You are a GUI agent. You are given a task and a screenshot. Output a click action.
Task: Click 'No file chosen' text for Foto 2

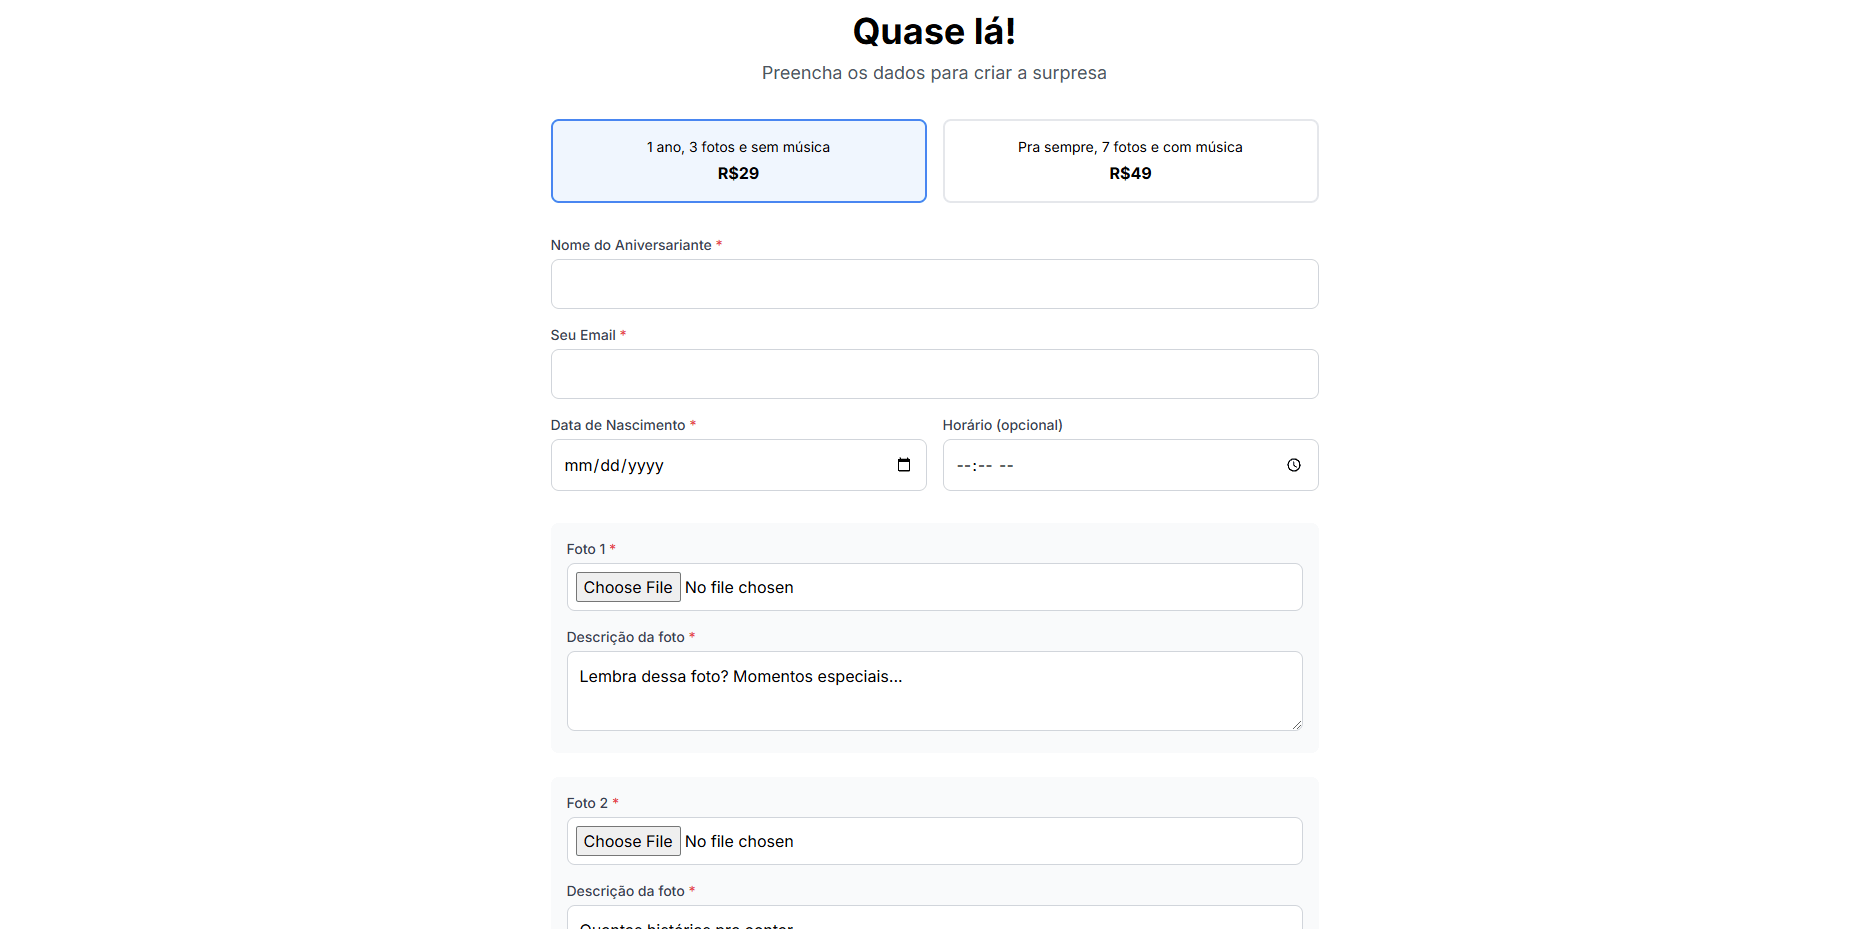click(x=739, y=842)
